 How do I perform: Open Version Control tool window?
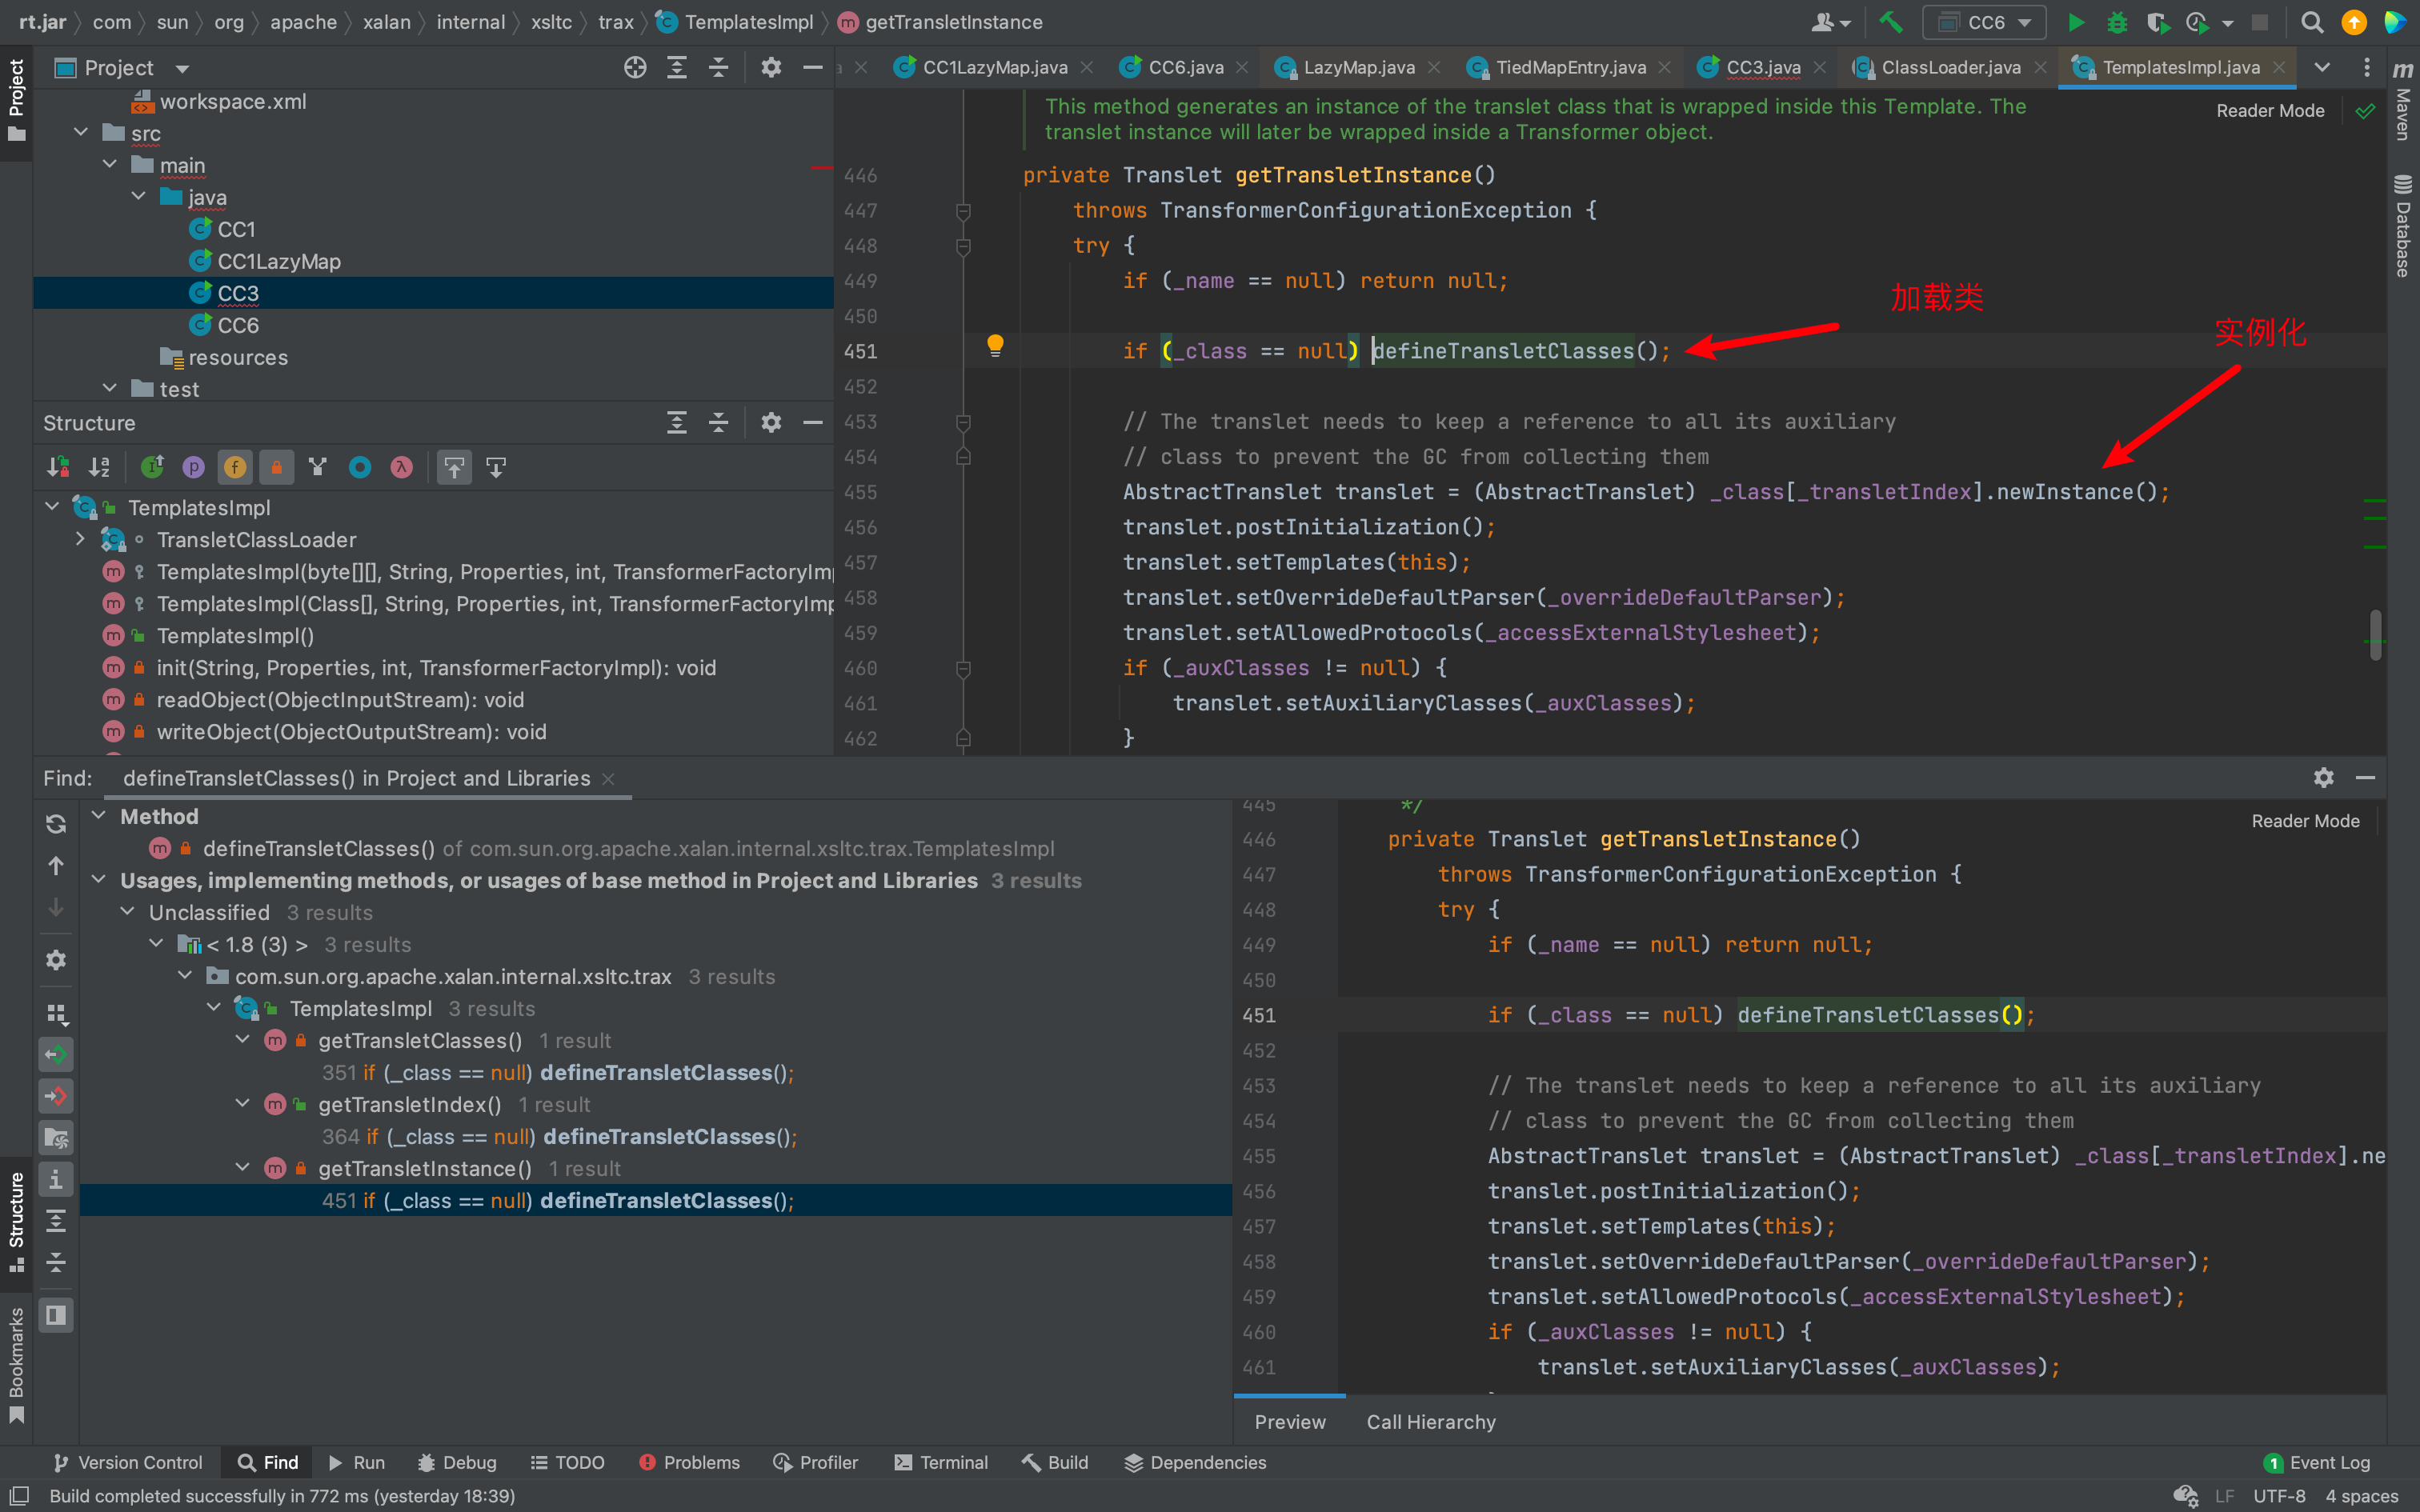click(128, 1462)
